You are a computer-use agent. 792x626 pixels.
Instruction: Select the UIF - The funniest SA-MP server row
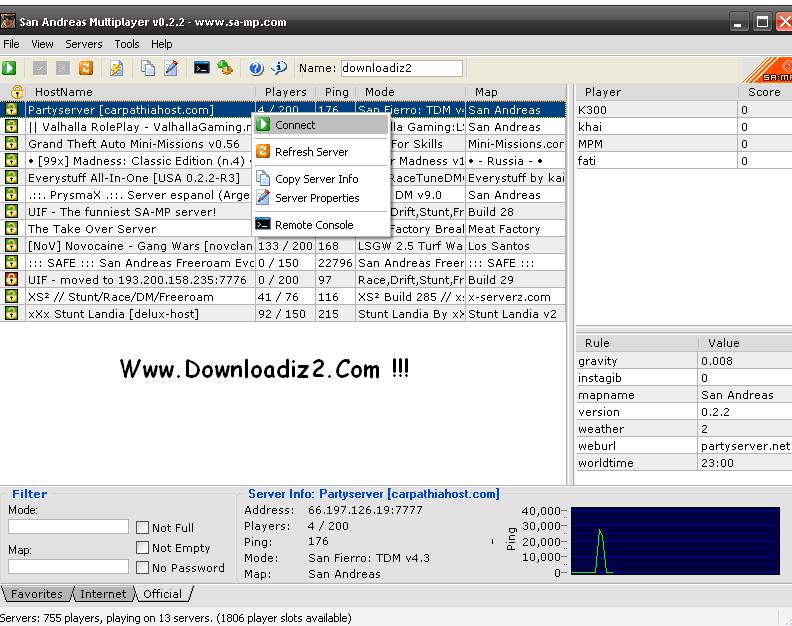click(283, 212)
